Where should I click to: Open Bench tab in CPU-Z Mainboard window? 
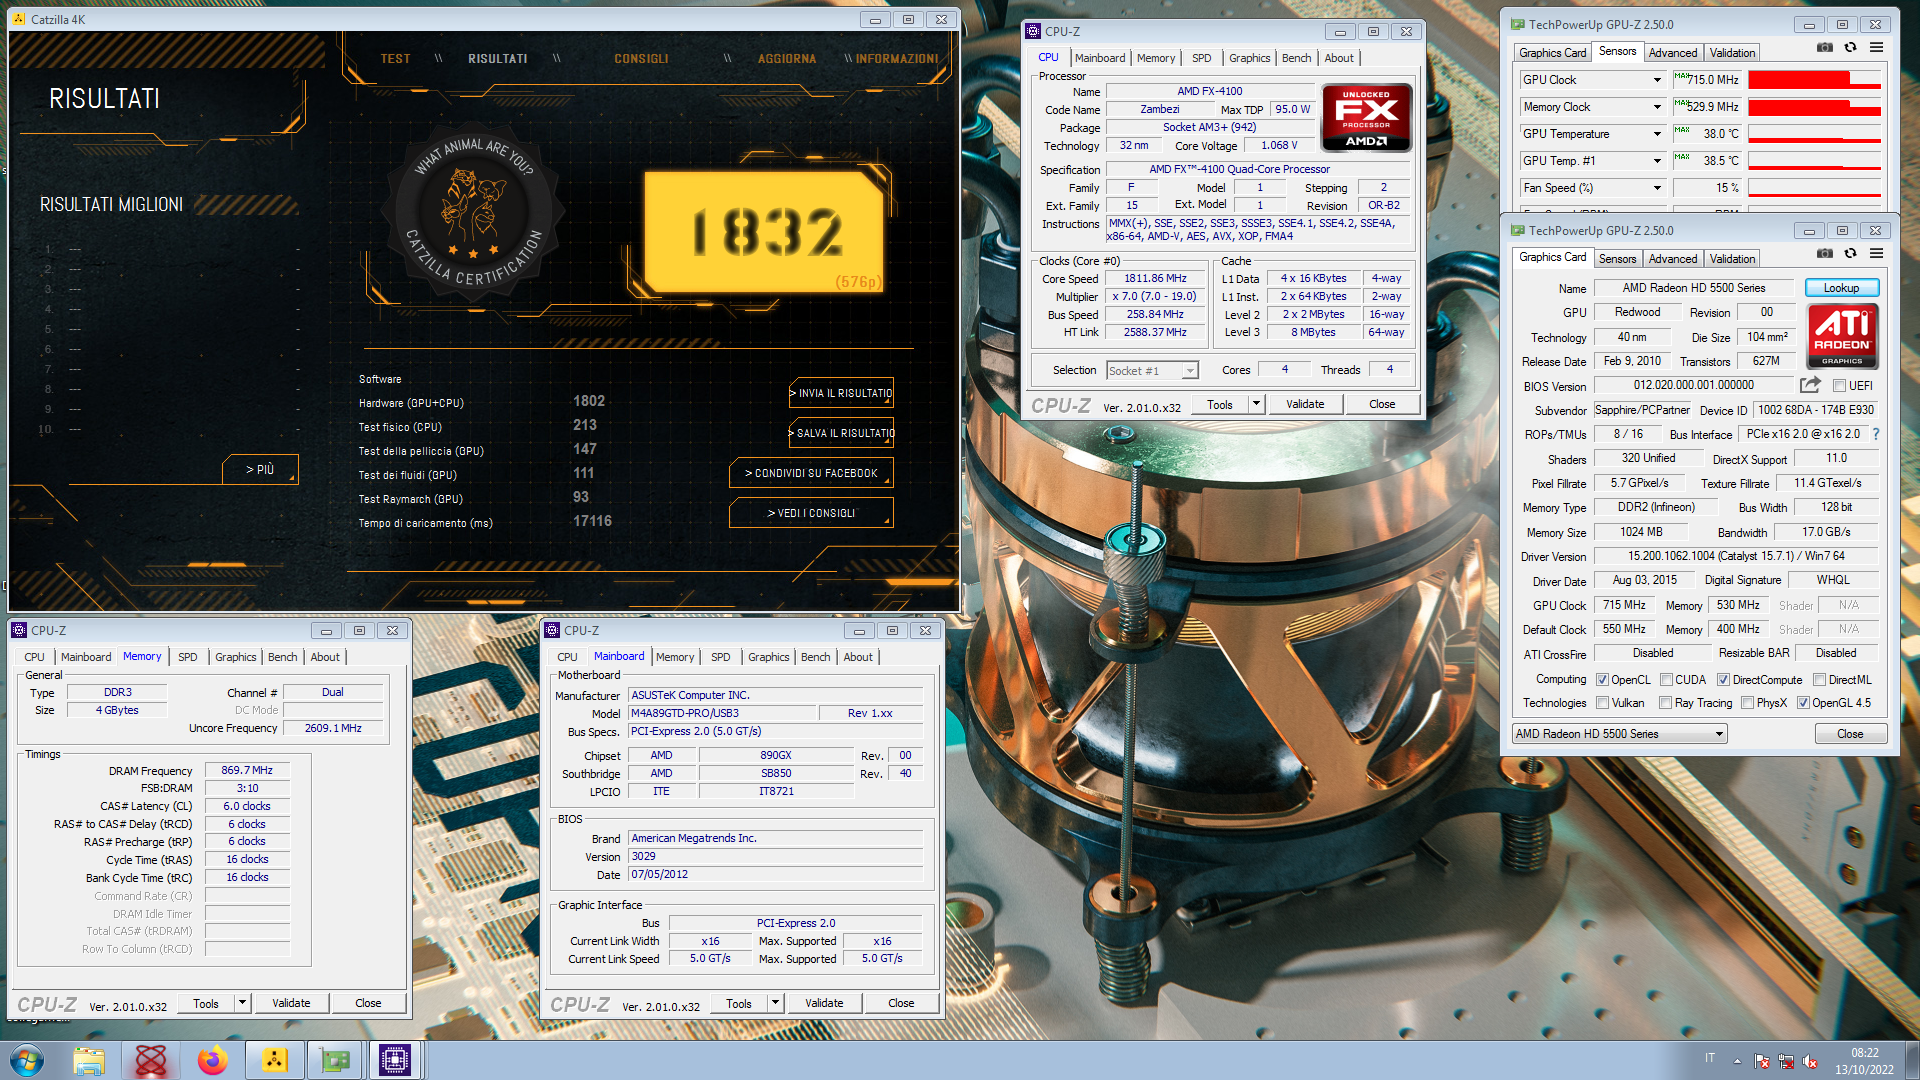816,657
